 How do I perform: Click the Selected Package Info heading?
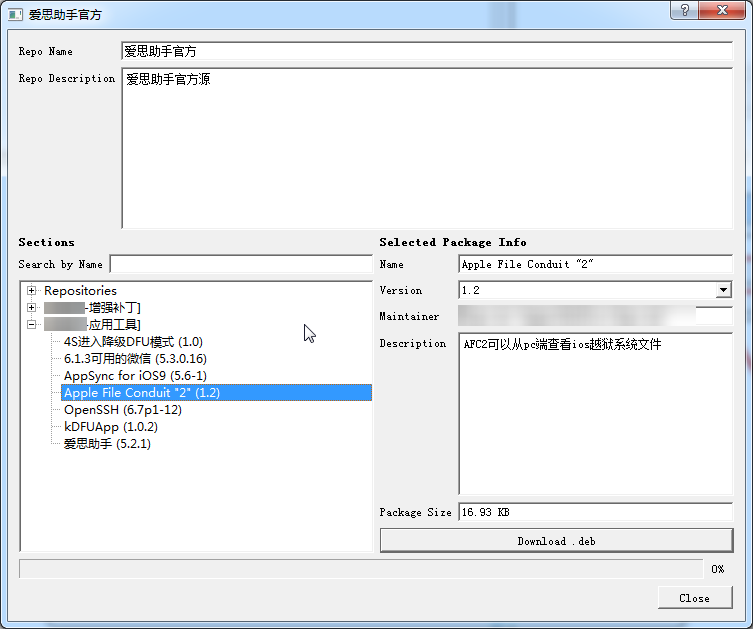point(453,242)
